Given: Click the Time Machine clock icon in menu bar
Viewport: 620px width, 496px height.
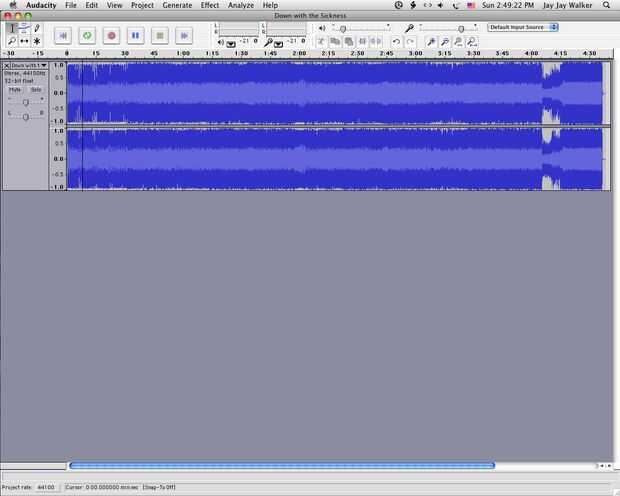Looking at the screenshot, I should [399, 5].
